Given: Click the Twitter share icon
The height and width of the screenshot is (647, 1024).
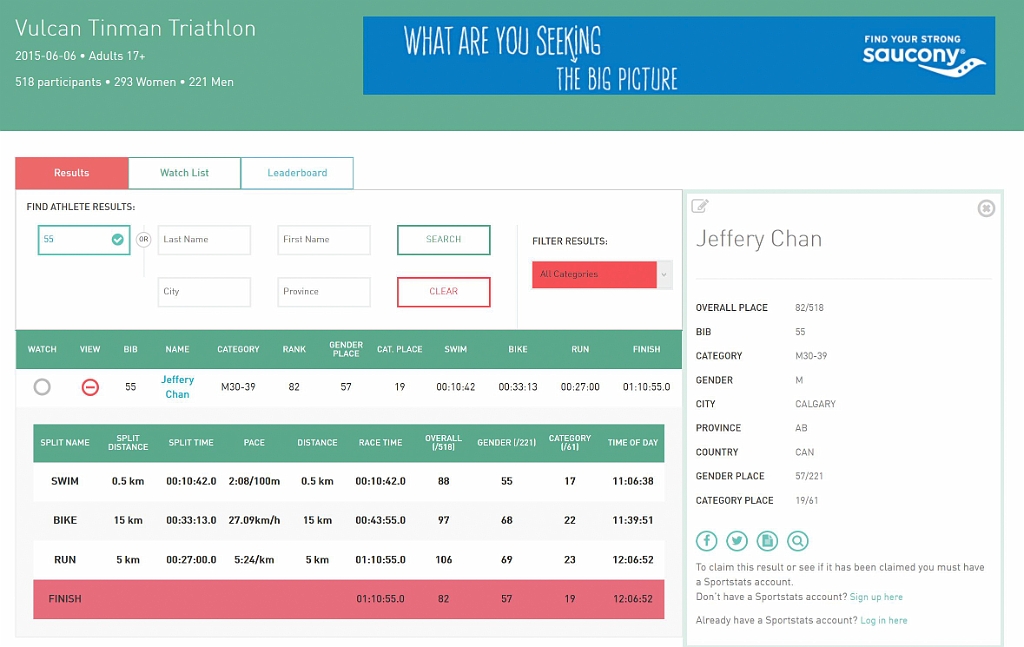Looking at the screenshot, I should point(737,541).
